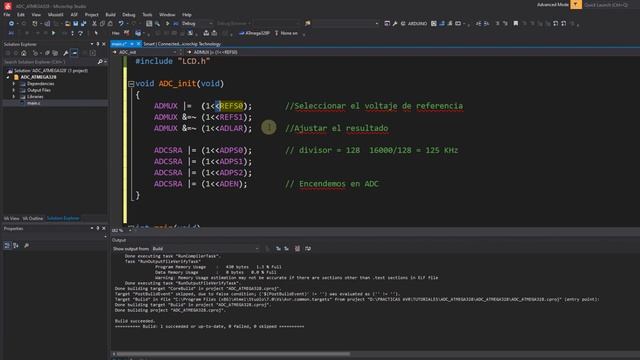Open the File menu
The image size is (640, 360).
coord(7,15)
